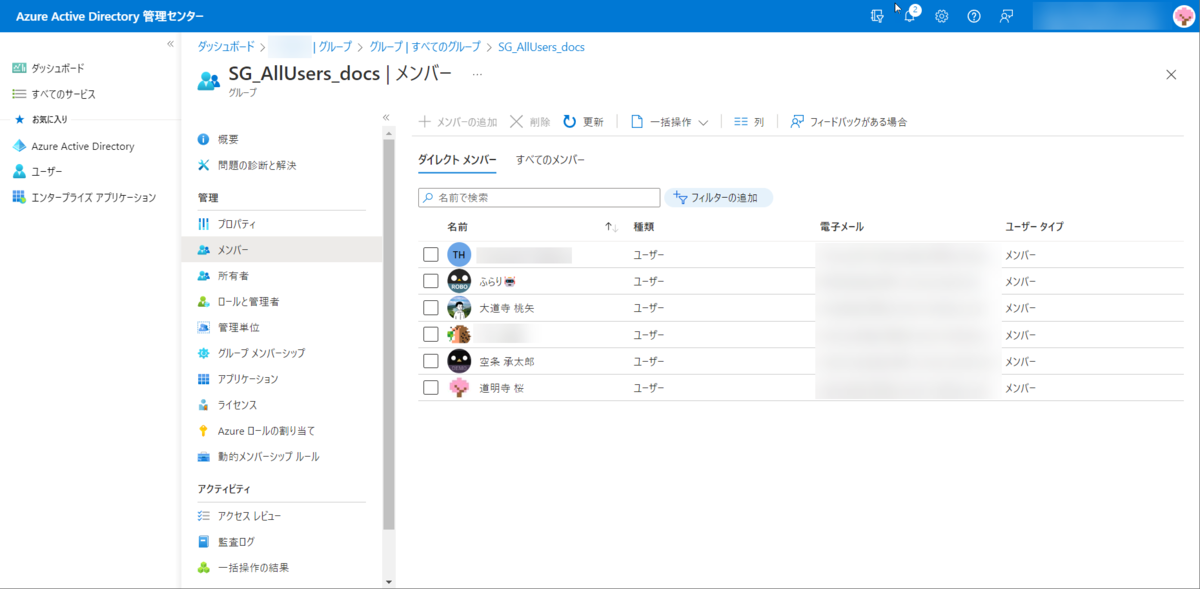Close the group blade with X
The width and height of the screenshot is (1200, 589).
[1171, 75]
